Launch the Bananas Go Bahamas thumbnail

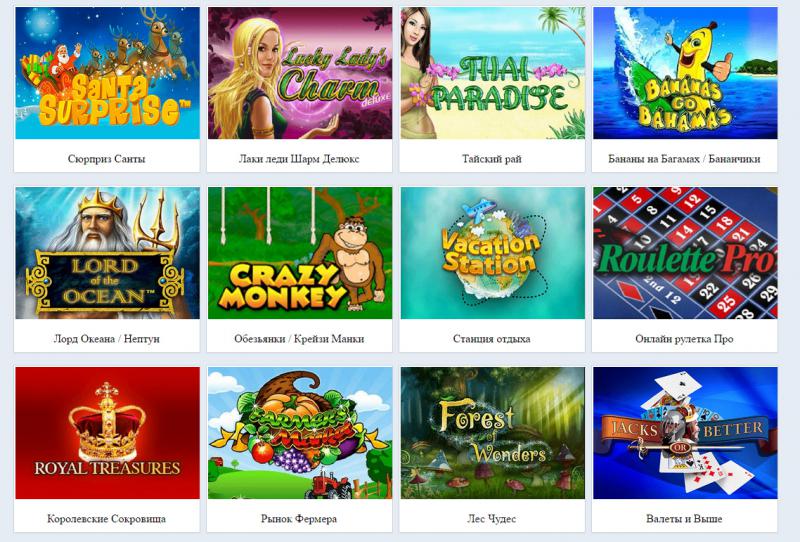click(685, 73)
